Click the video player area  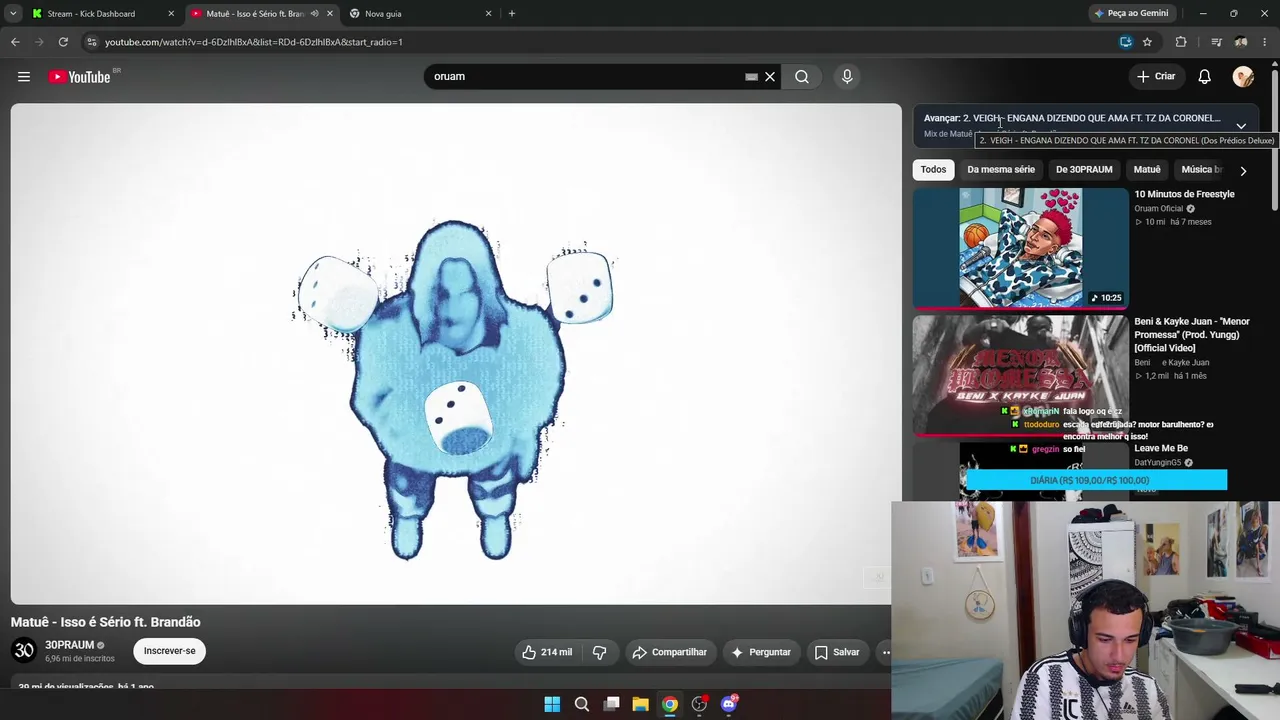pyautogui.click(x=456, y=354)
